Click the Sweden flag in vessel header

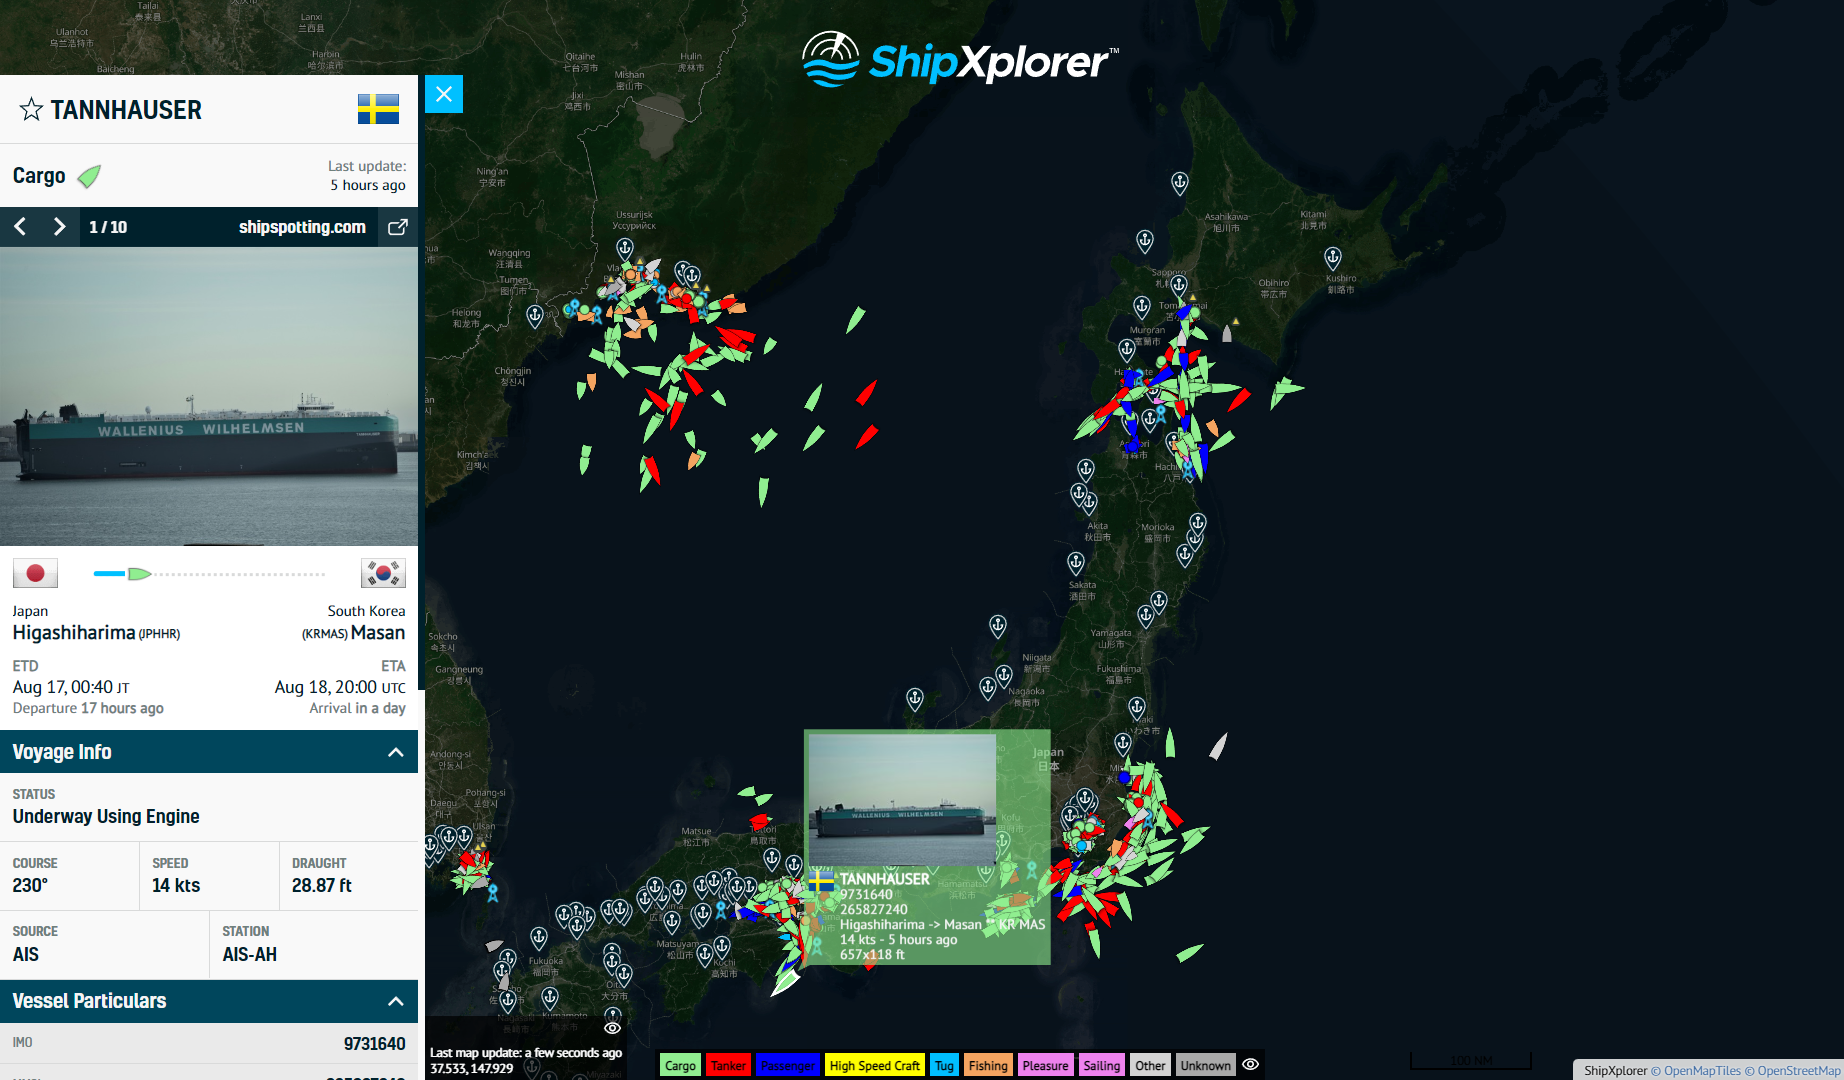point(378,109)
